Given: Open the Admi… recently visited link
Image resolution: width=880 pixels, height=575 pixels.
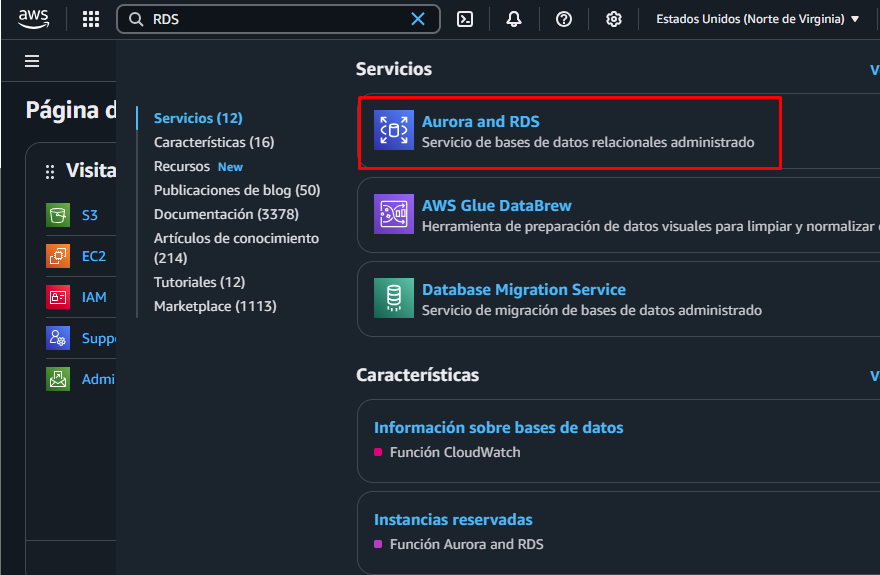Looking at the screenshot, I should (98, 379).
